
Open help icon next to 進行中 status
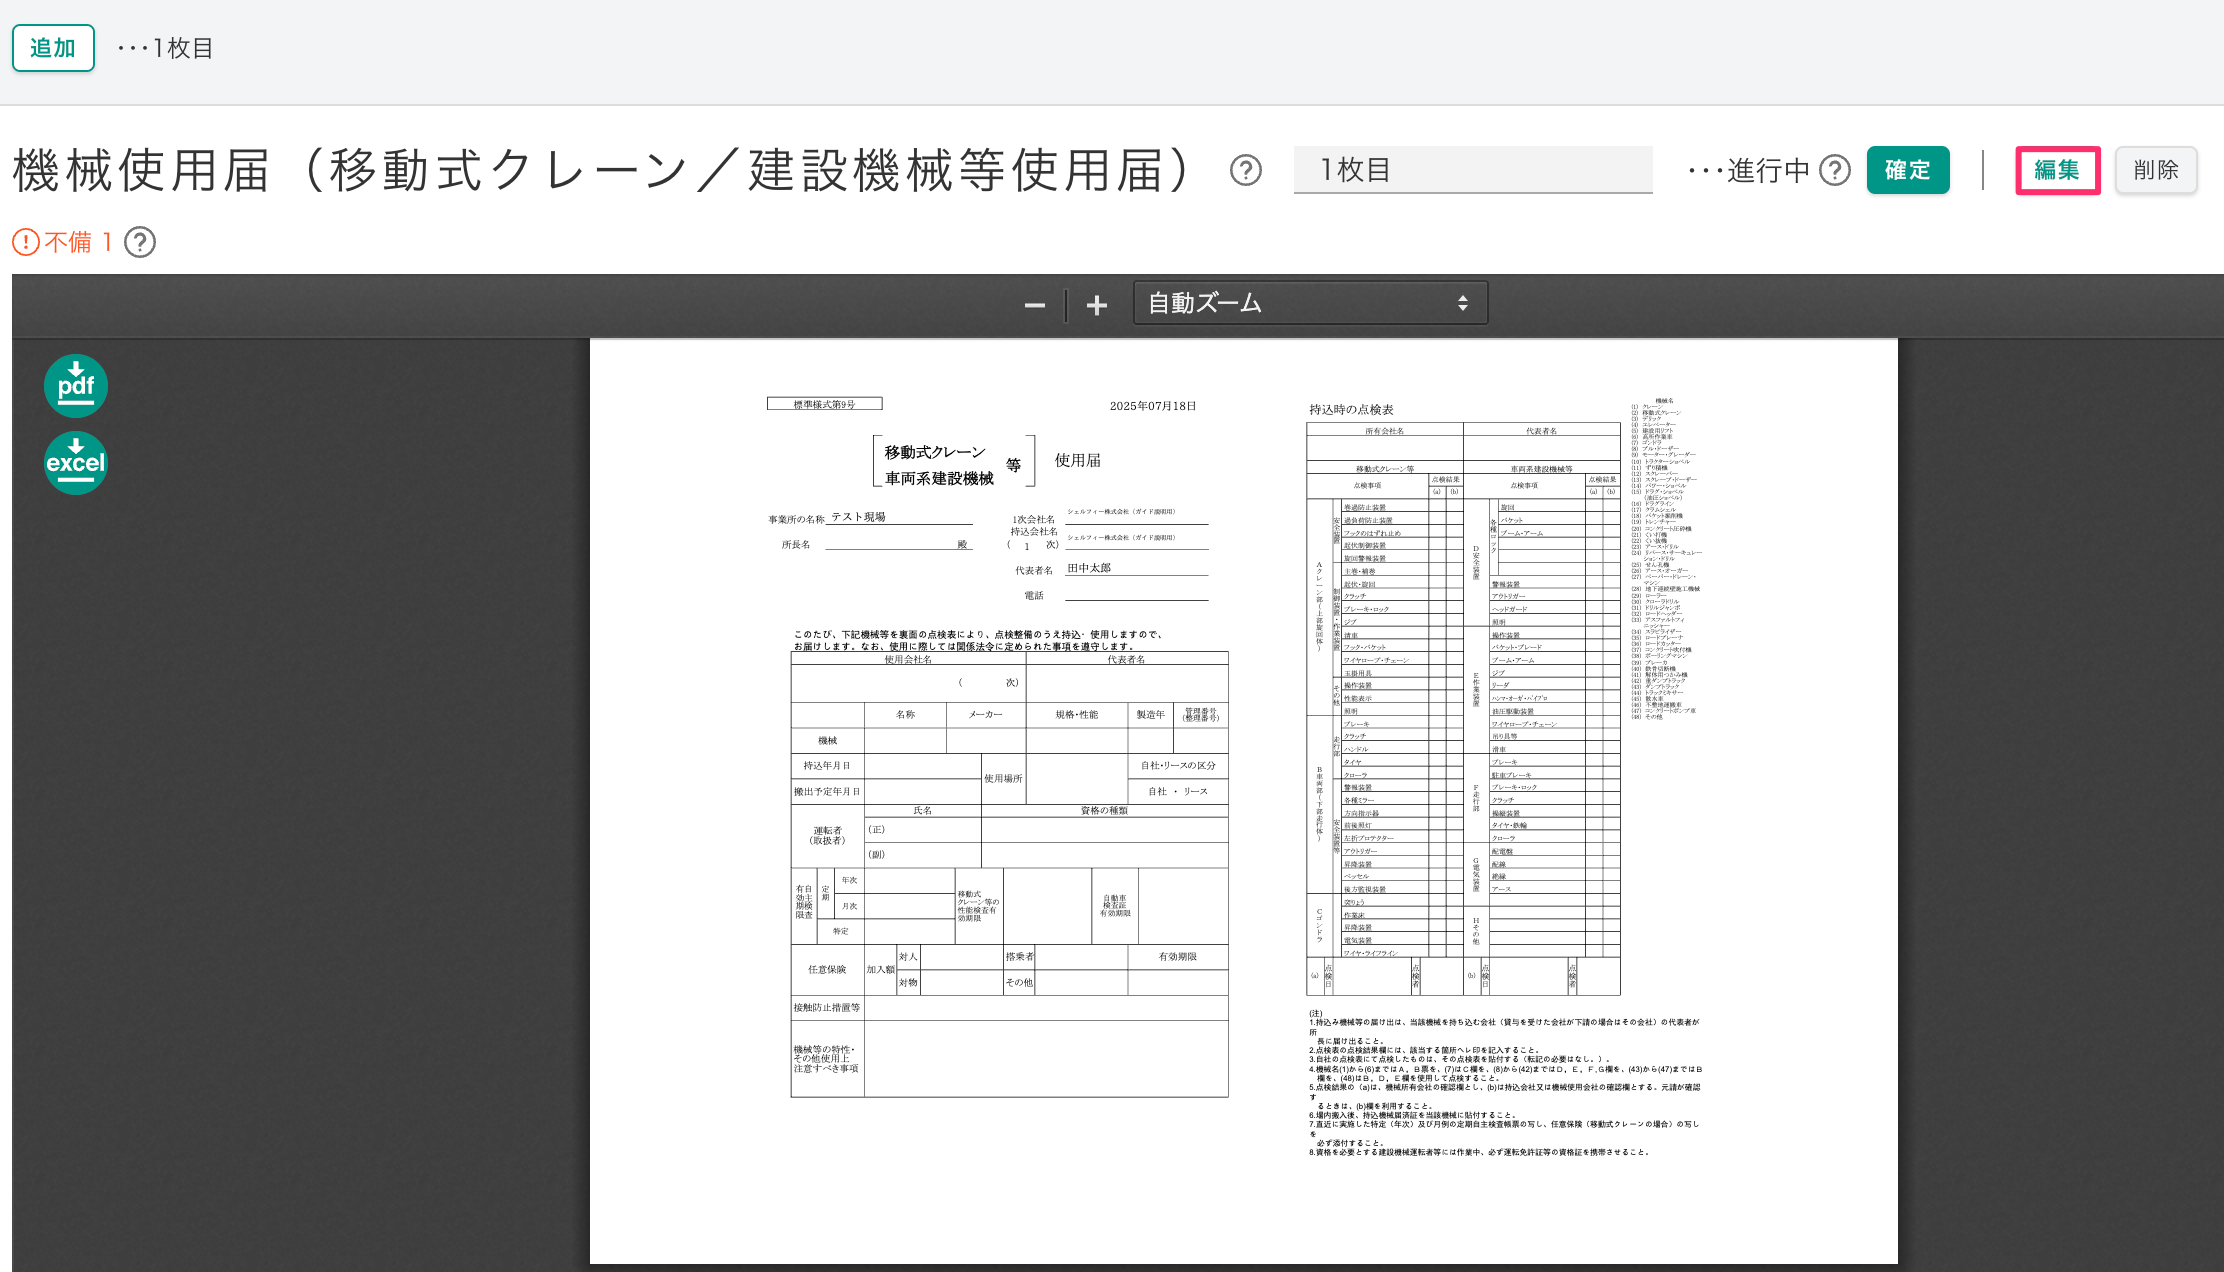tap(1835, 171)
